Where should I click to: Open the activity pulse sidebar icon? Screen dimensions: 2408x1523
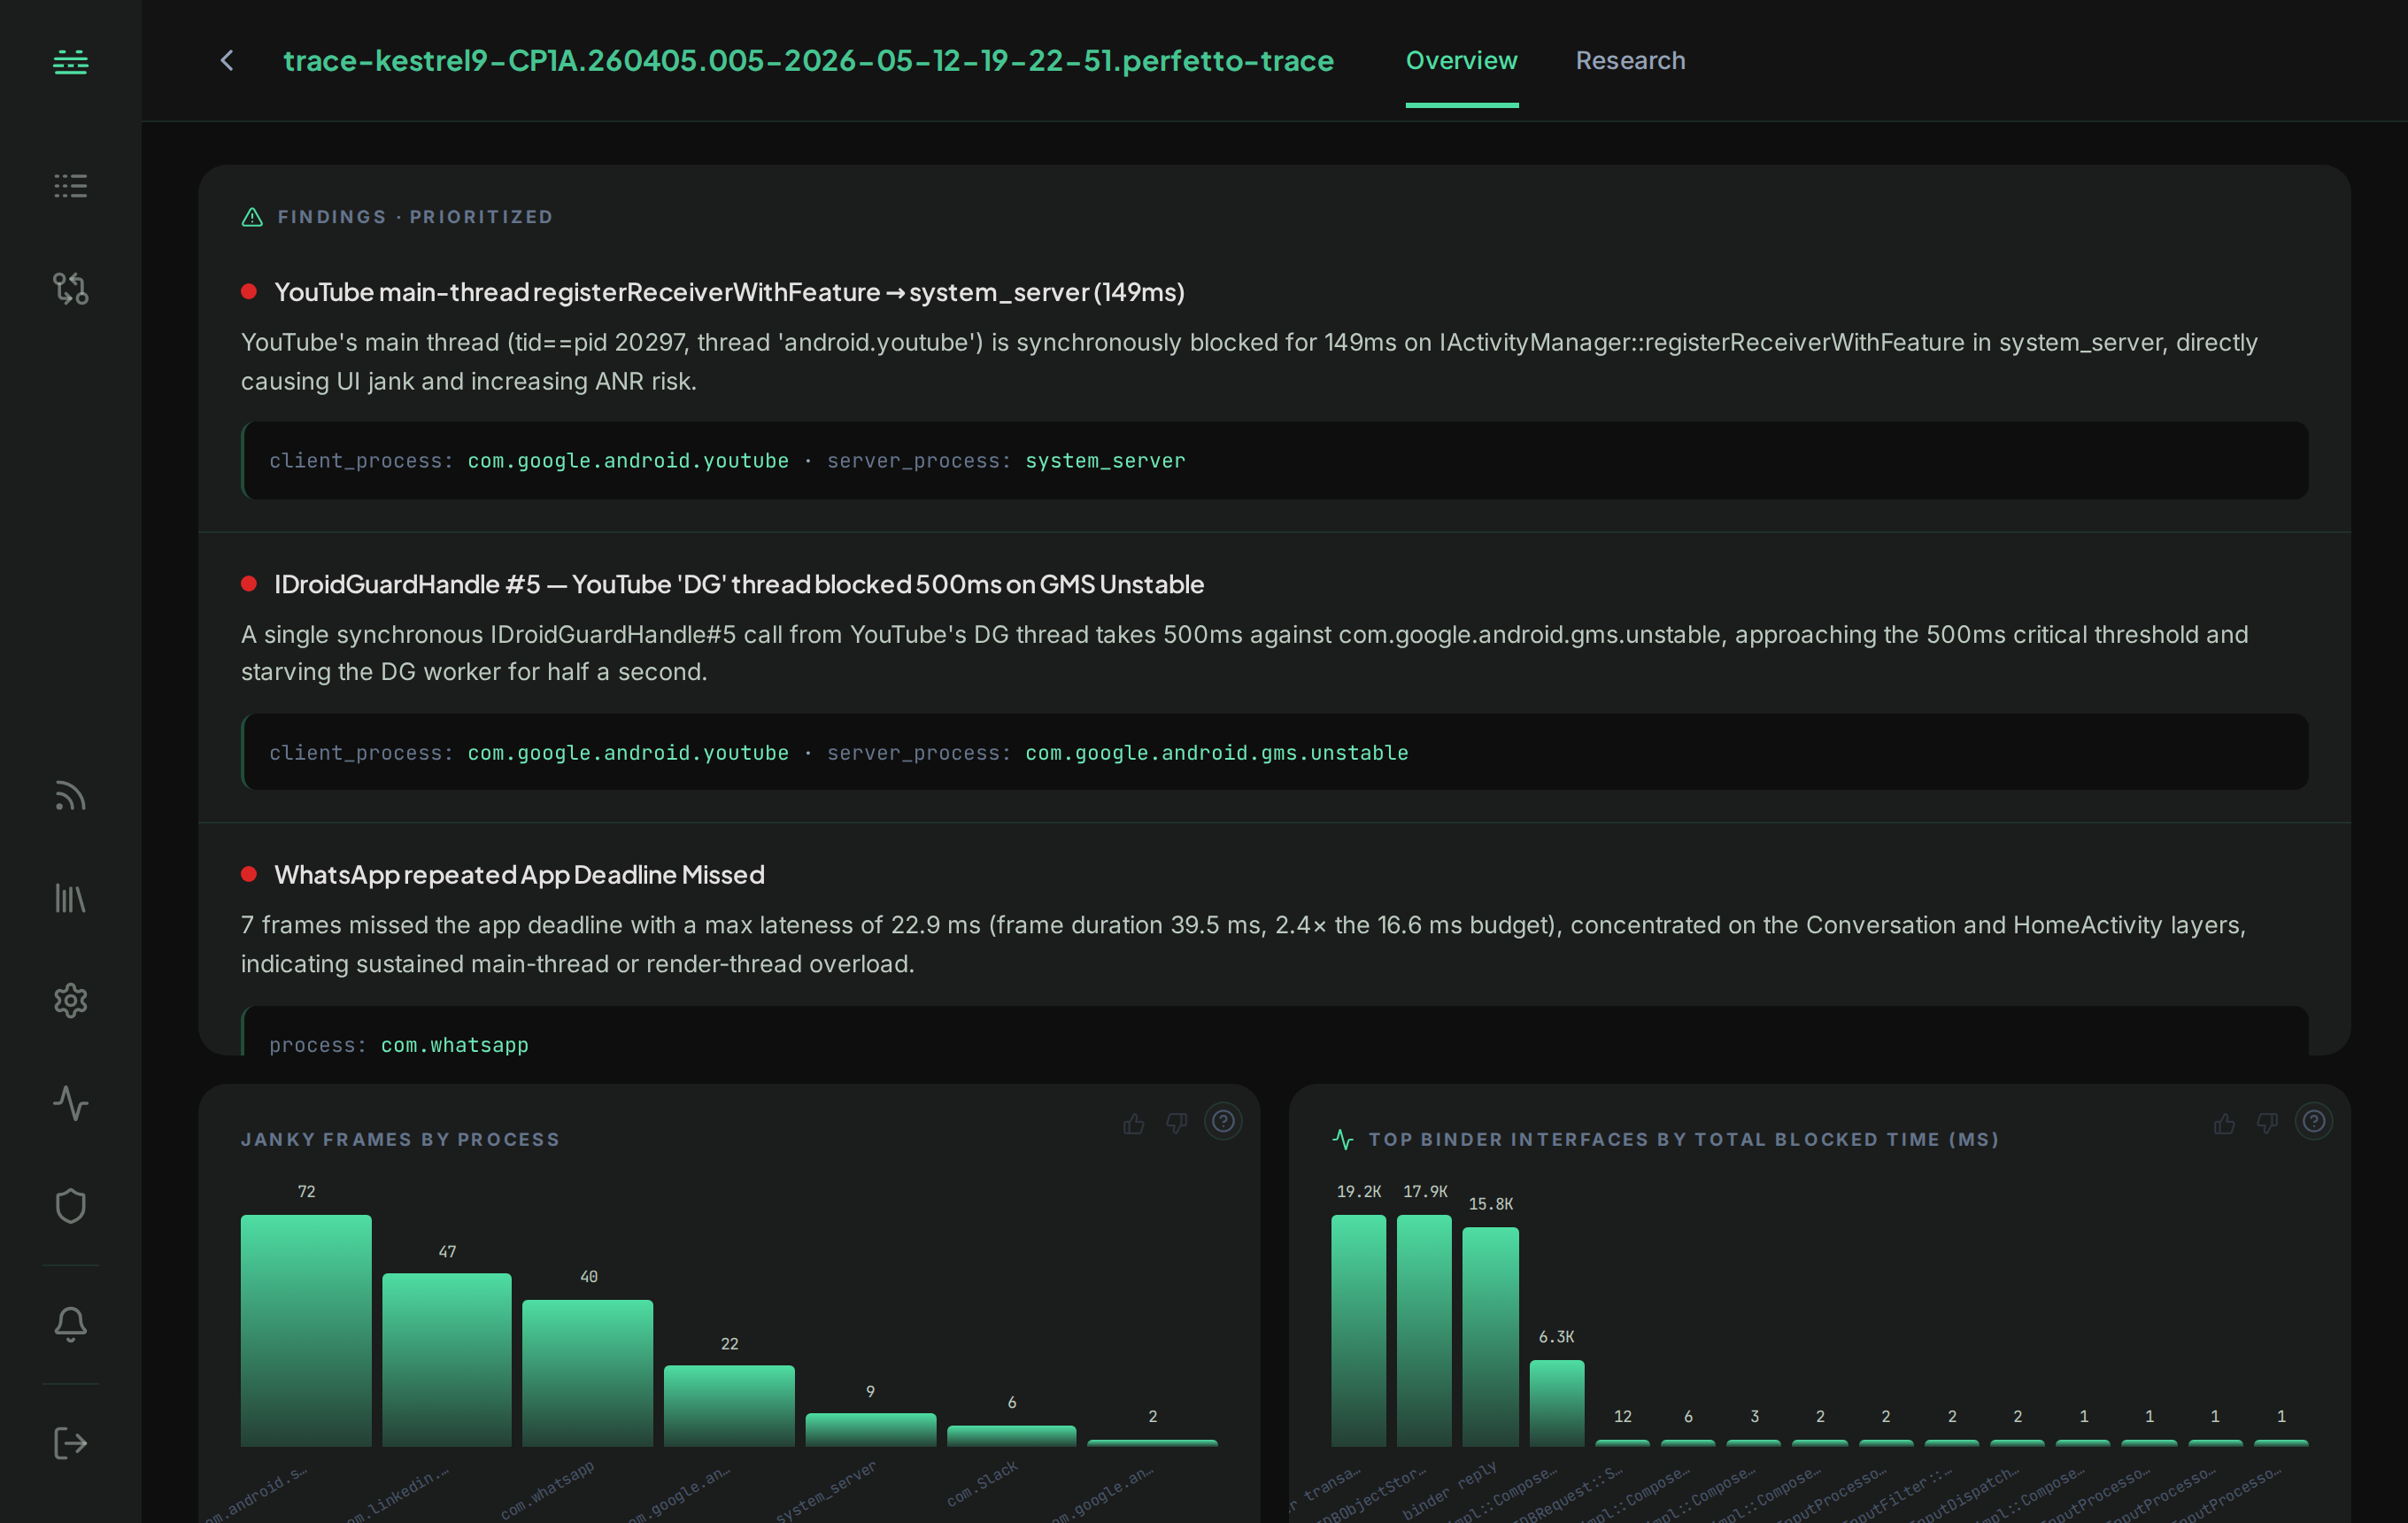(x=70, y=1103)
